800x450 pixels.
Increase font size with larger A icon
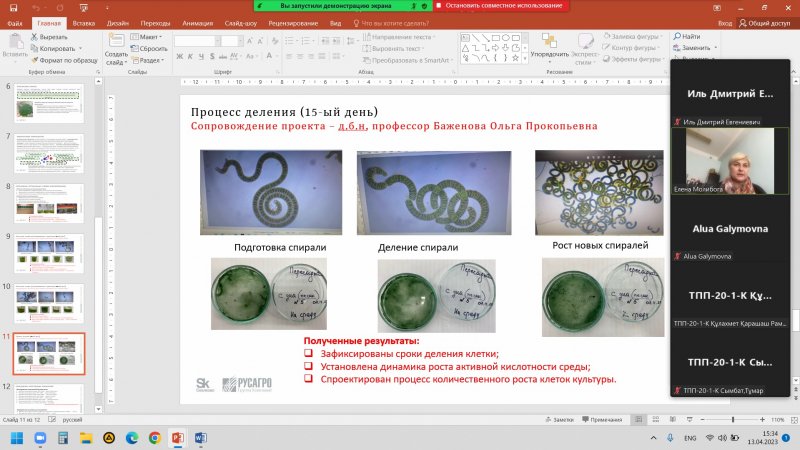tap(249, 41)
